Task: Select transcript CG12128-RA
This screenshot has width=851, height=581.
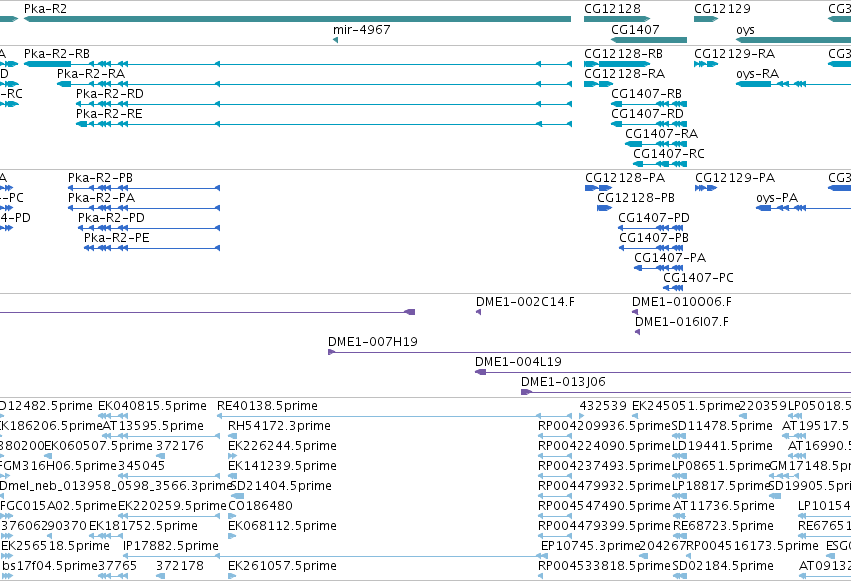Action: pos(598,84)
